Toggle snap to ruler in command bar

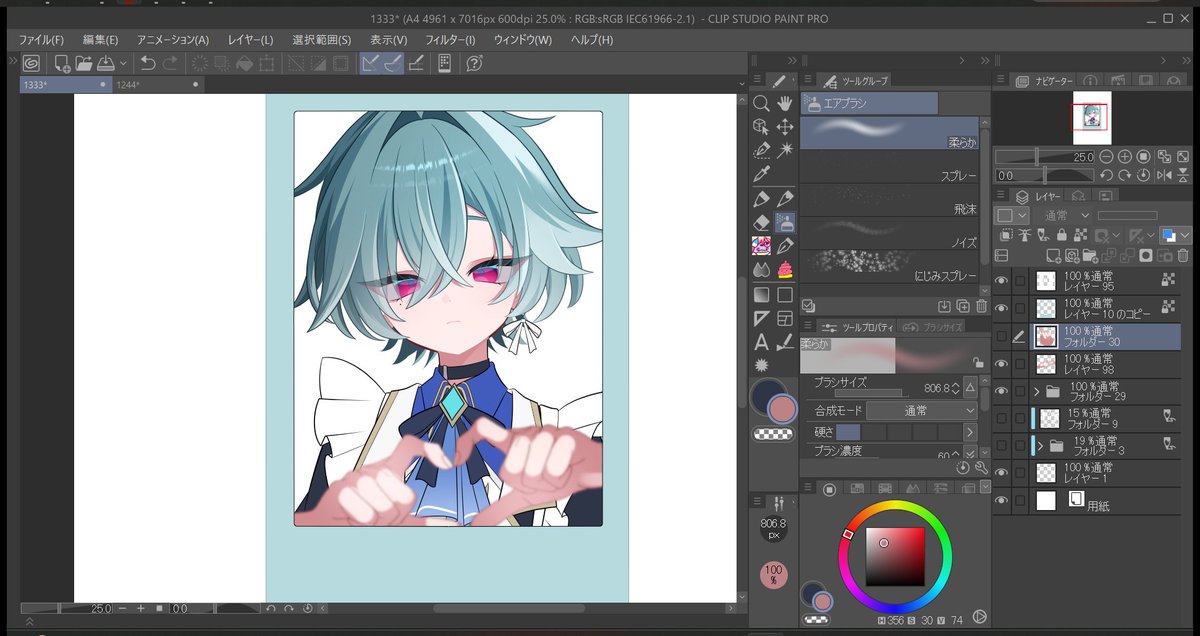[x=370, y=63]
